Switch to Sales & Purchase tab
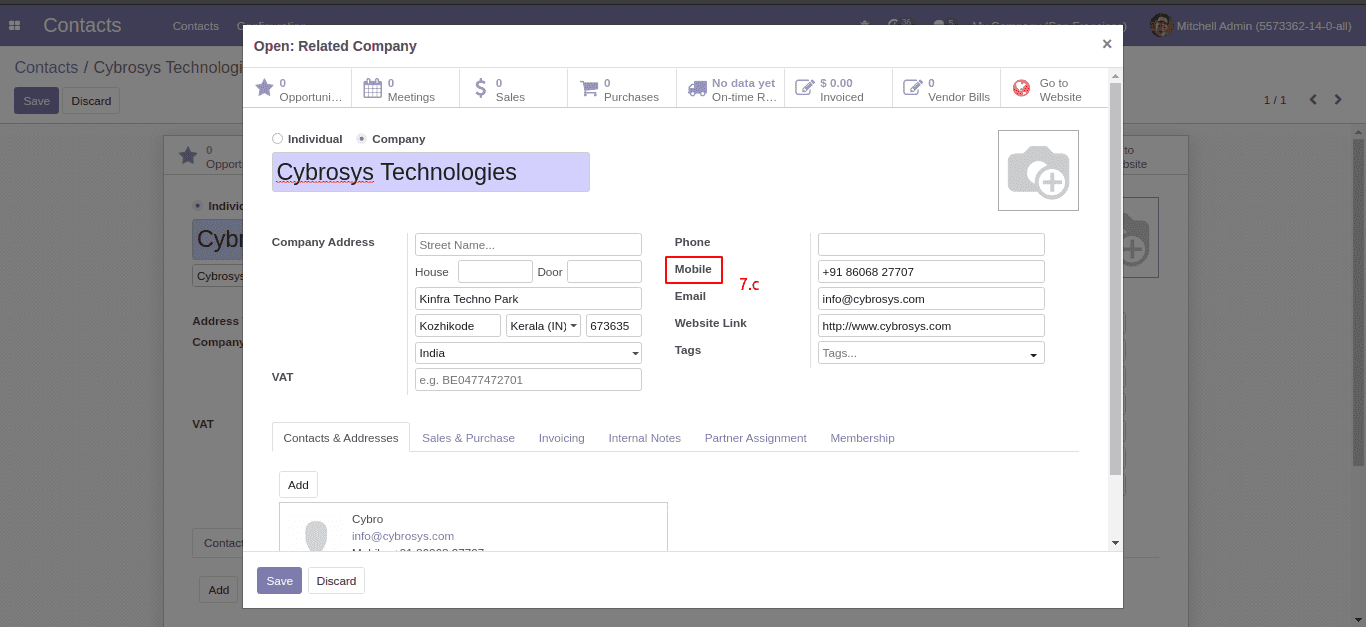 (x=468, y=438)
